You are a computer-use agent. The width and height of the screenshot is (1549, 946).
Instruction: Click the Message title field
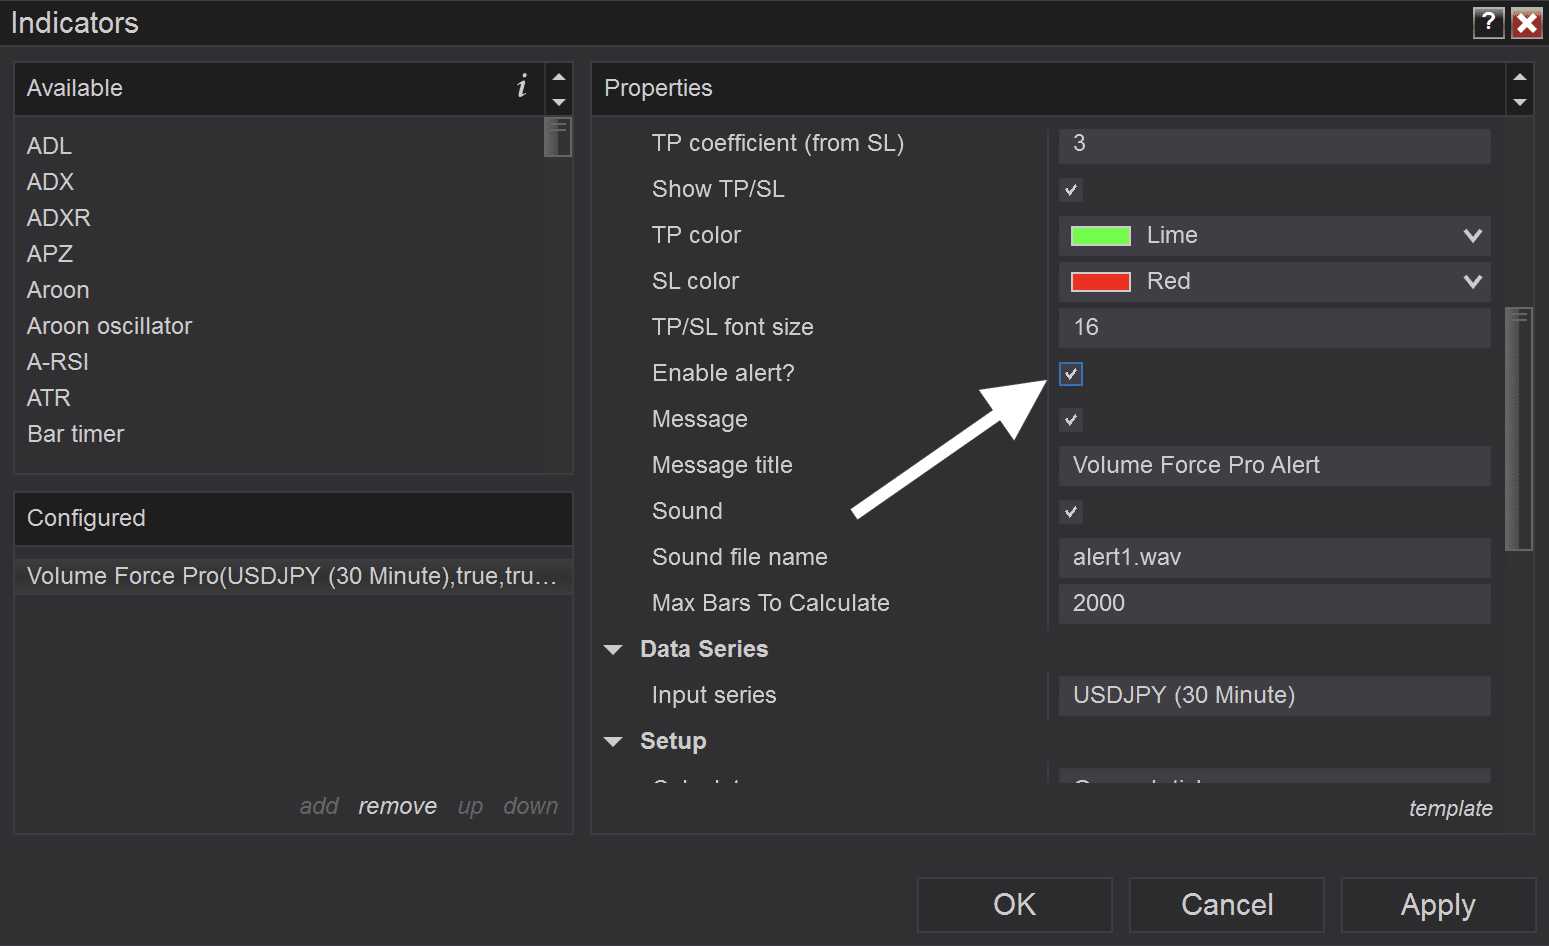pyautogui.click(x=1274, y=466)
